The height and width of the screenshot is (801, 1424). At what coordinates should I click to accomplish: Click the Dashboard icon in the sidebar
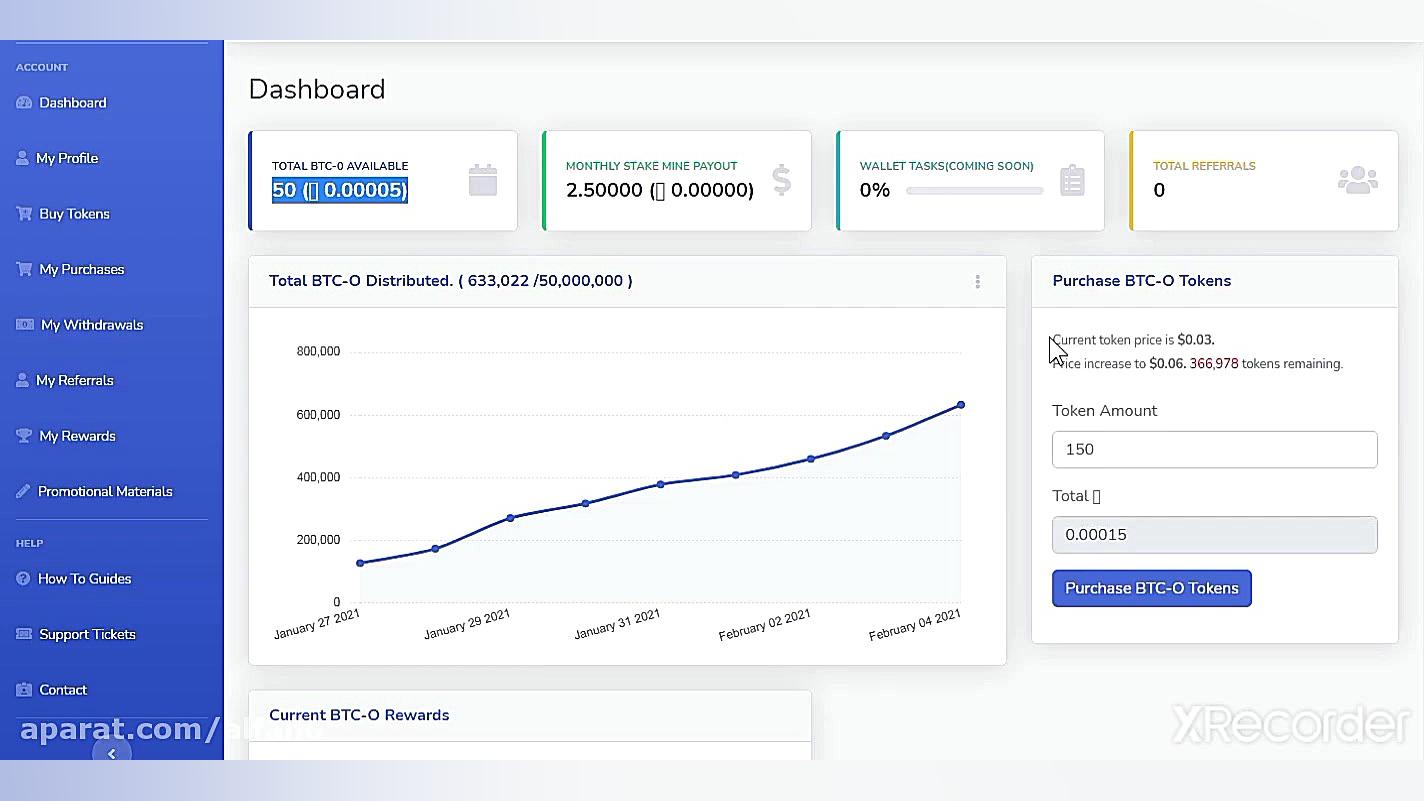point(22,102)
